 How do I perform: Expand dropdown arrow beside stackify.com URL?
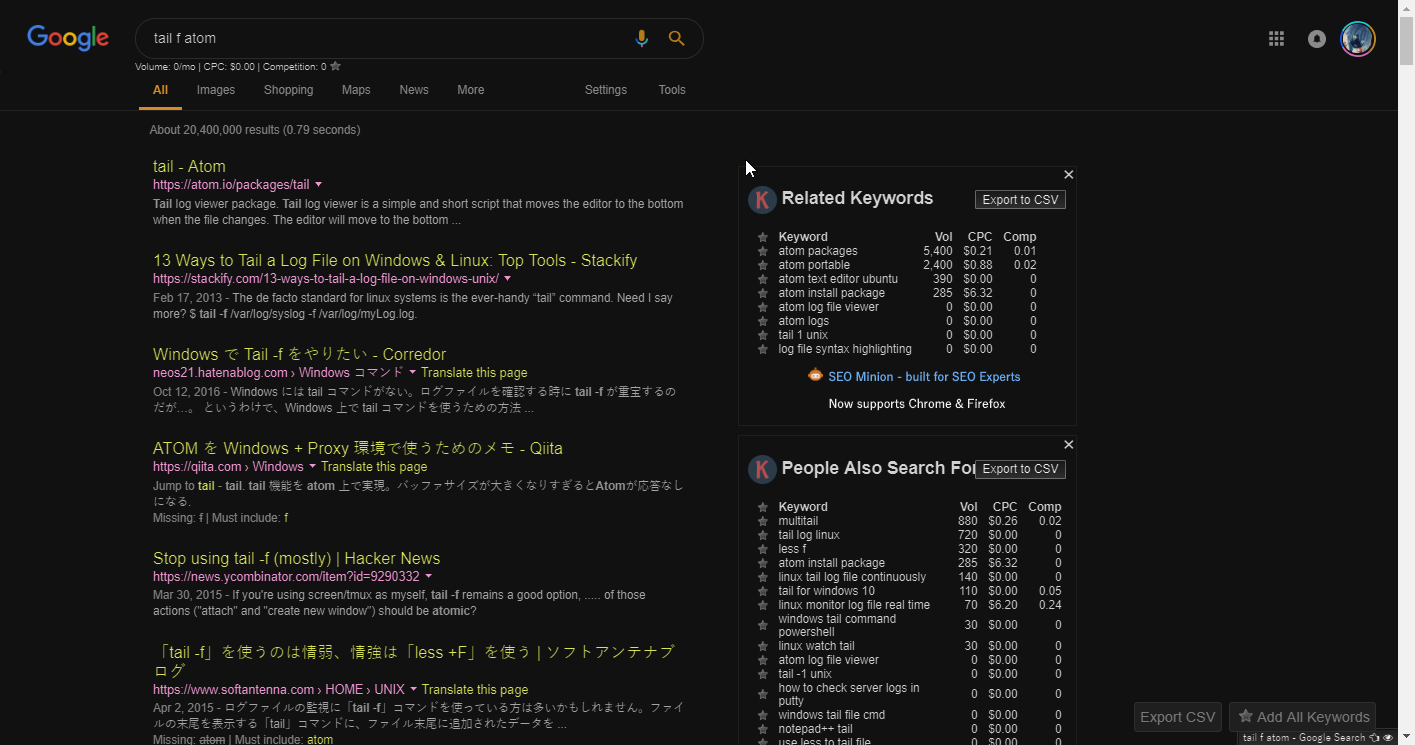(x=508, y=279)
